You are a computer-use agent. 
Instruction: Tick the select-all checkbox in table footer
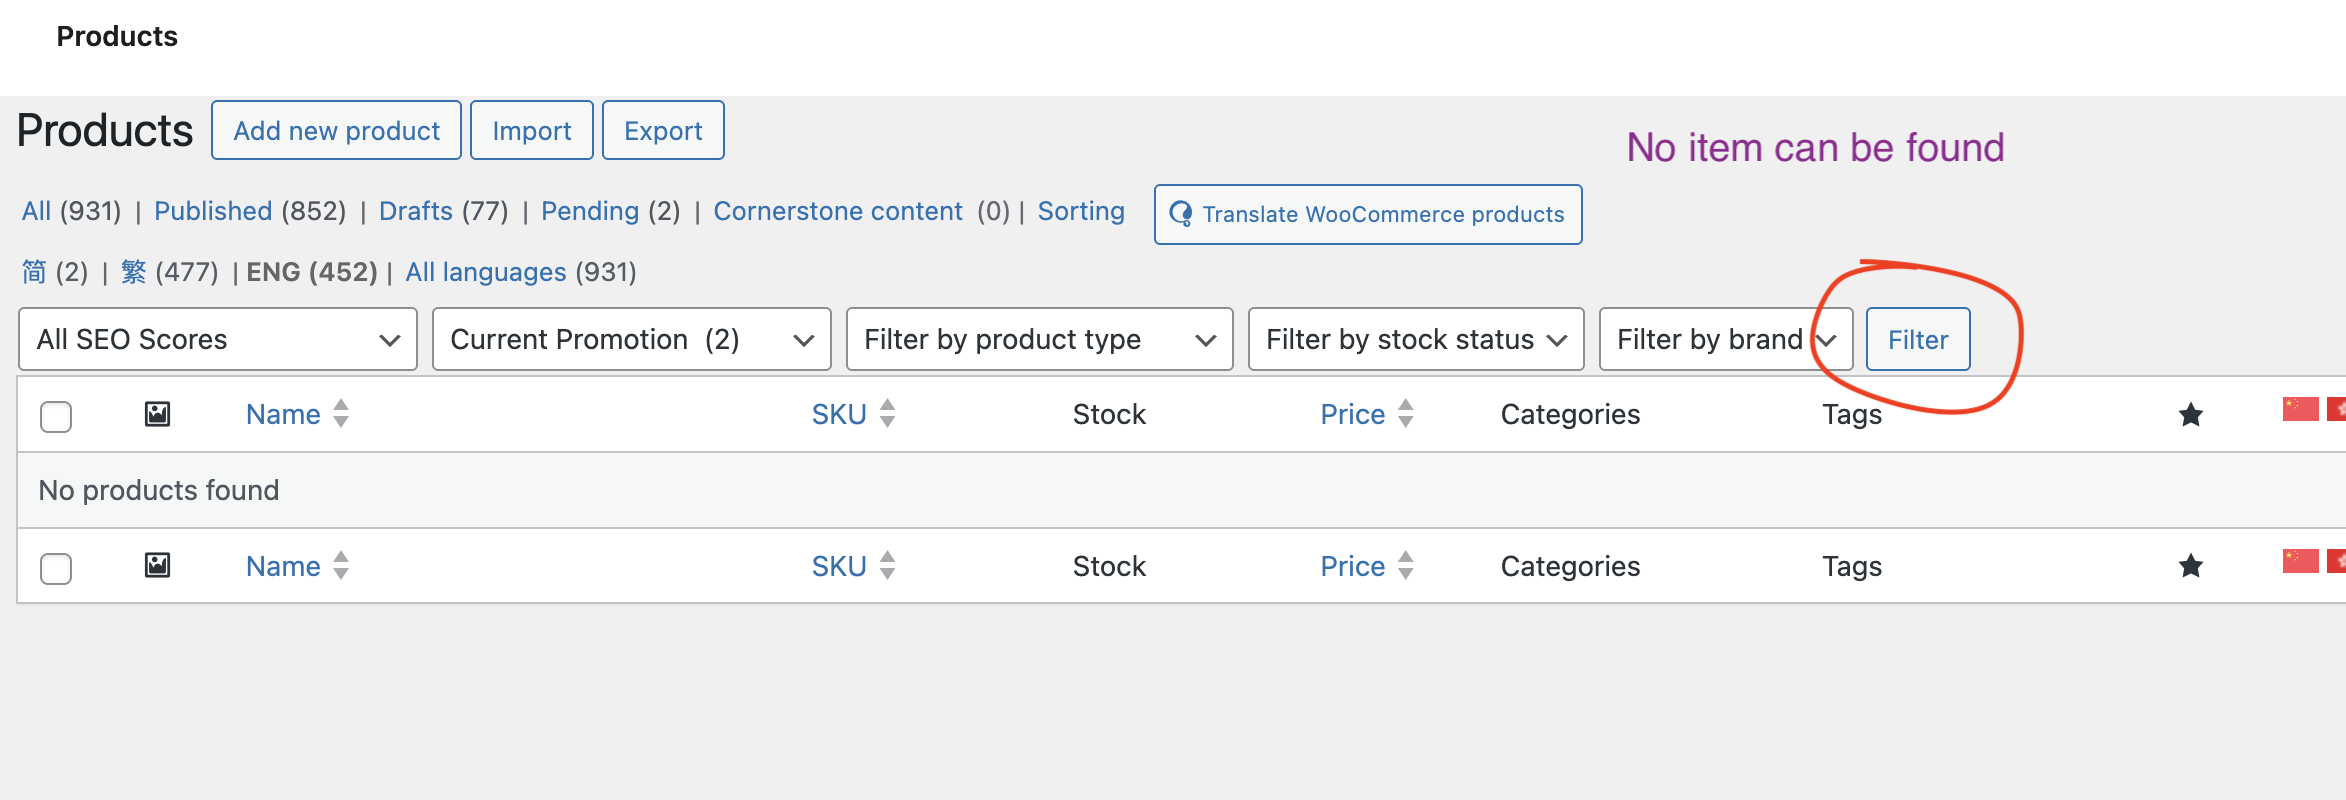pyautogui.click(x=56, y=568)
